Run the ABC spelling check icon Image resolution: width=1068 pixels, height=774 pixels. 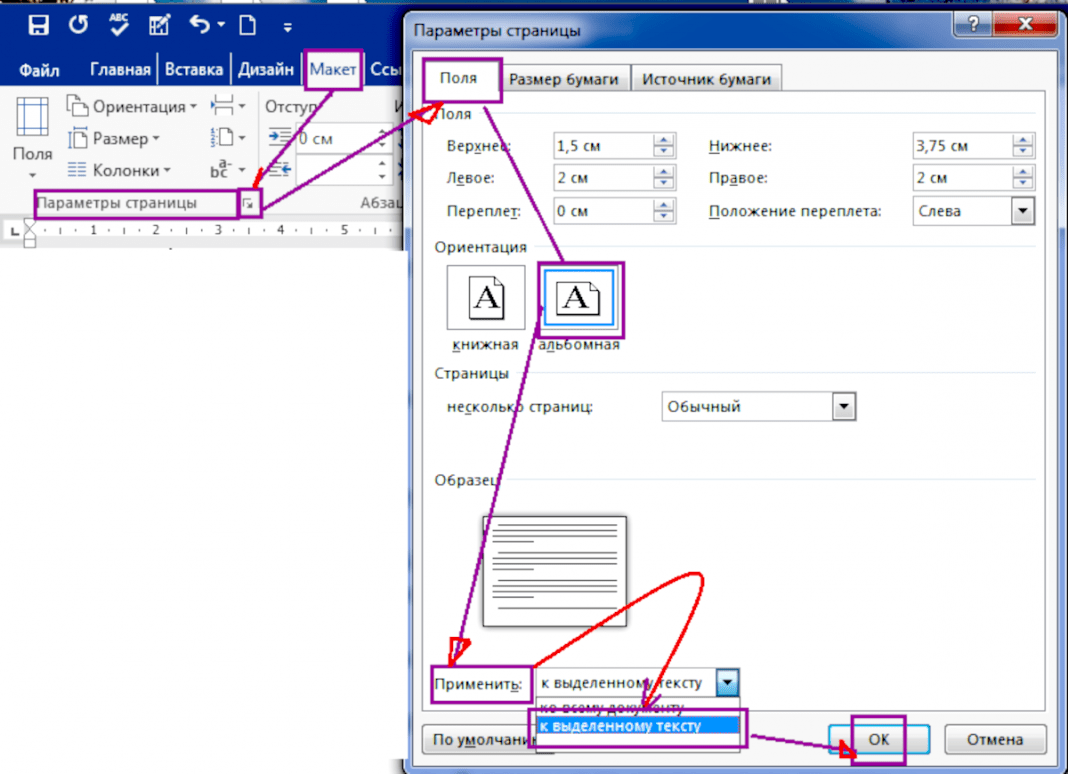[x=119, y=25]
